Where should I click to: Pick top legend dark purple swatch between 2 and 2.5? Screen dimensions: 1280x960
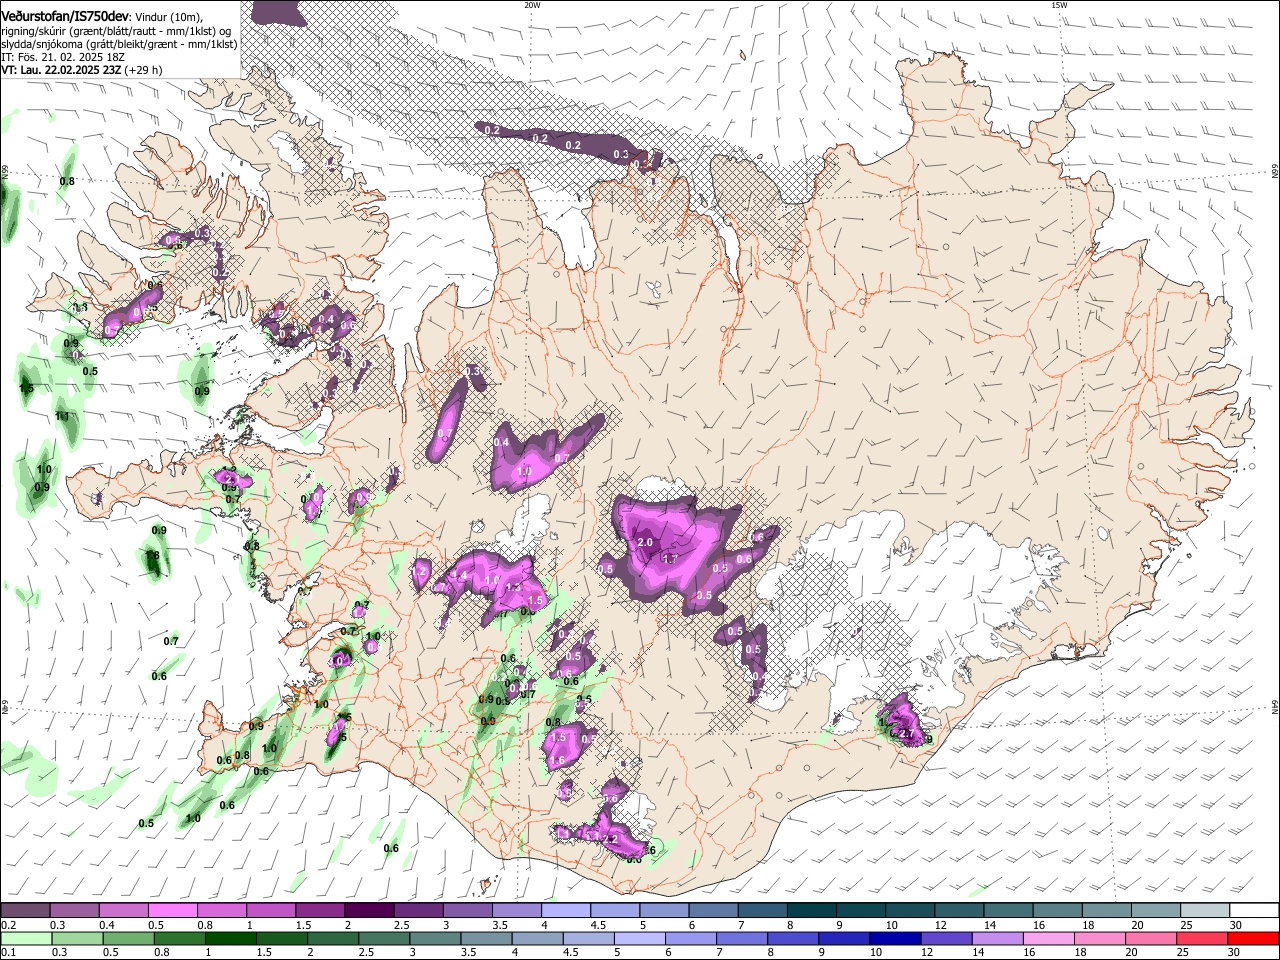click(369, 910)
